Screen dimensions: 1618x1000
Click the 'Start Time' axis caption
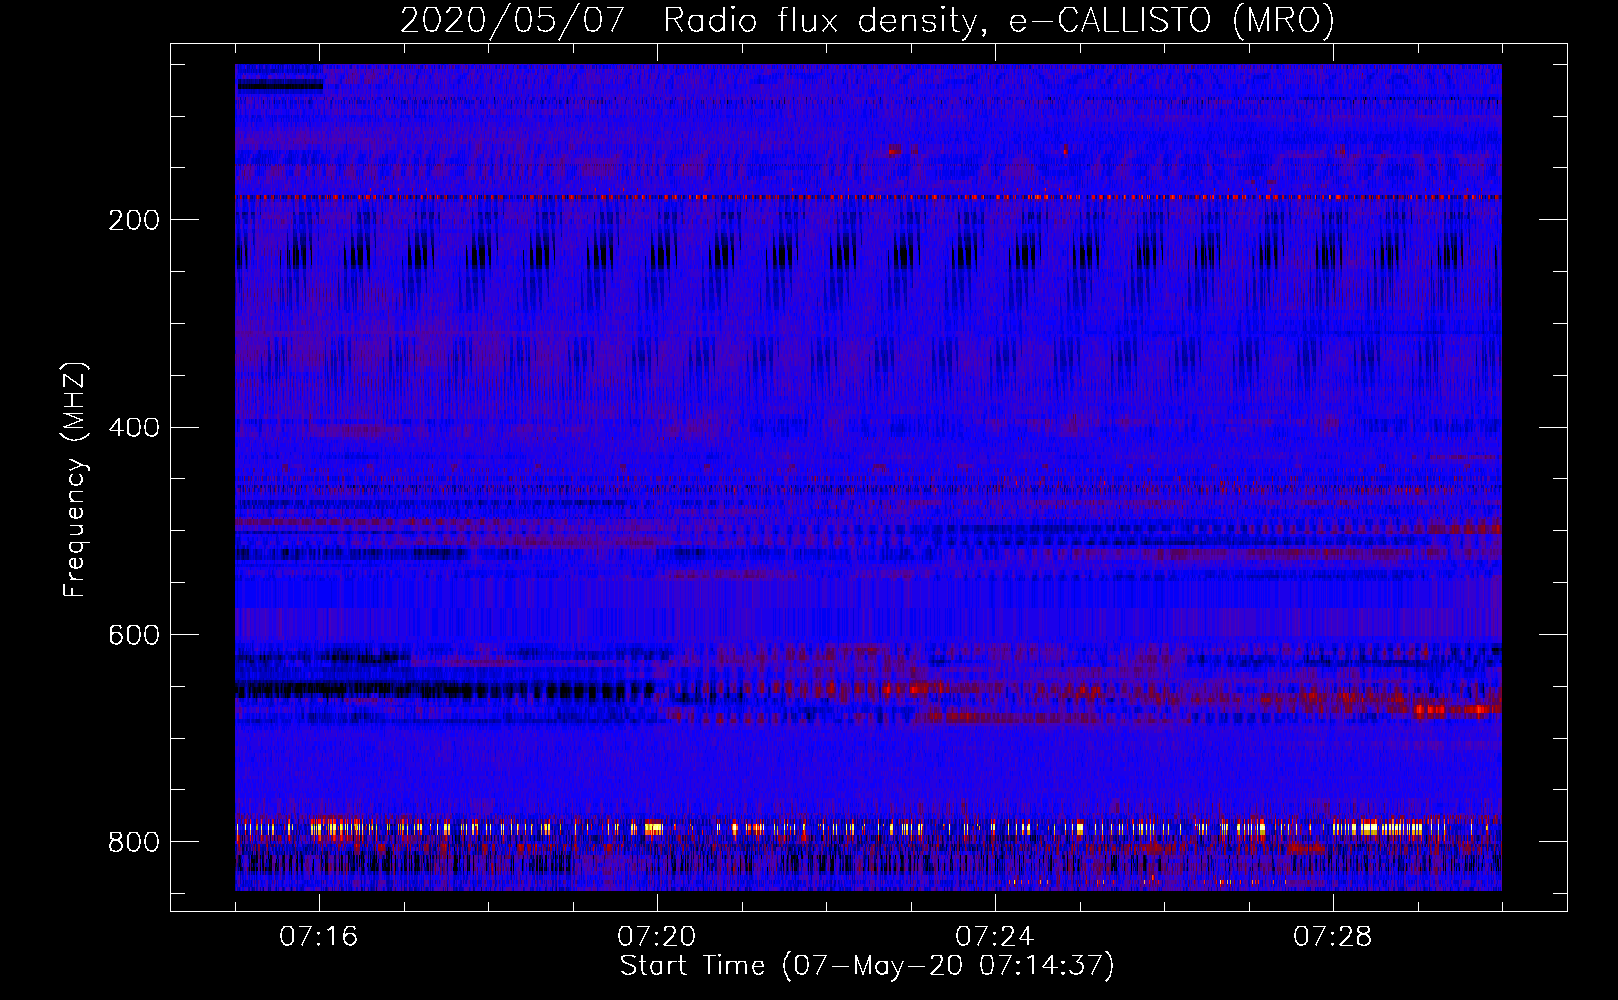(867, 966)
